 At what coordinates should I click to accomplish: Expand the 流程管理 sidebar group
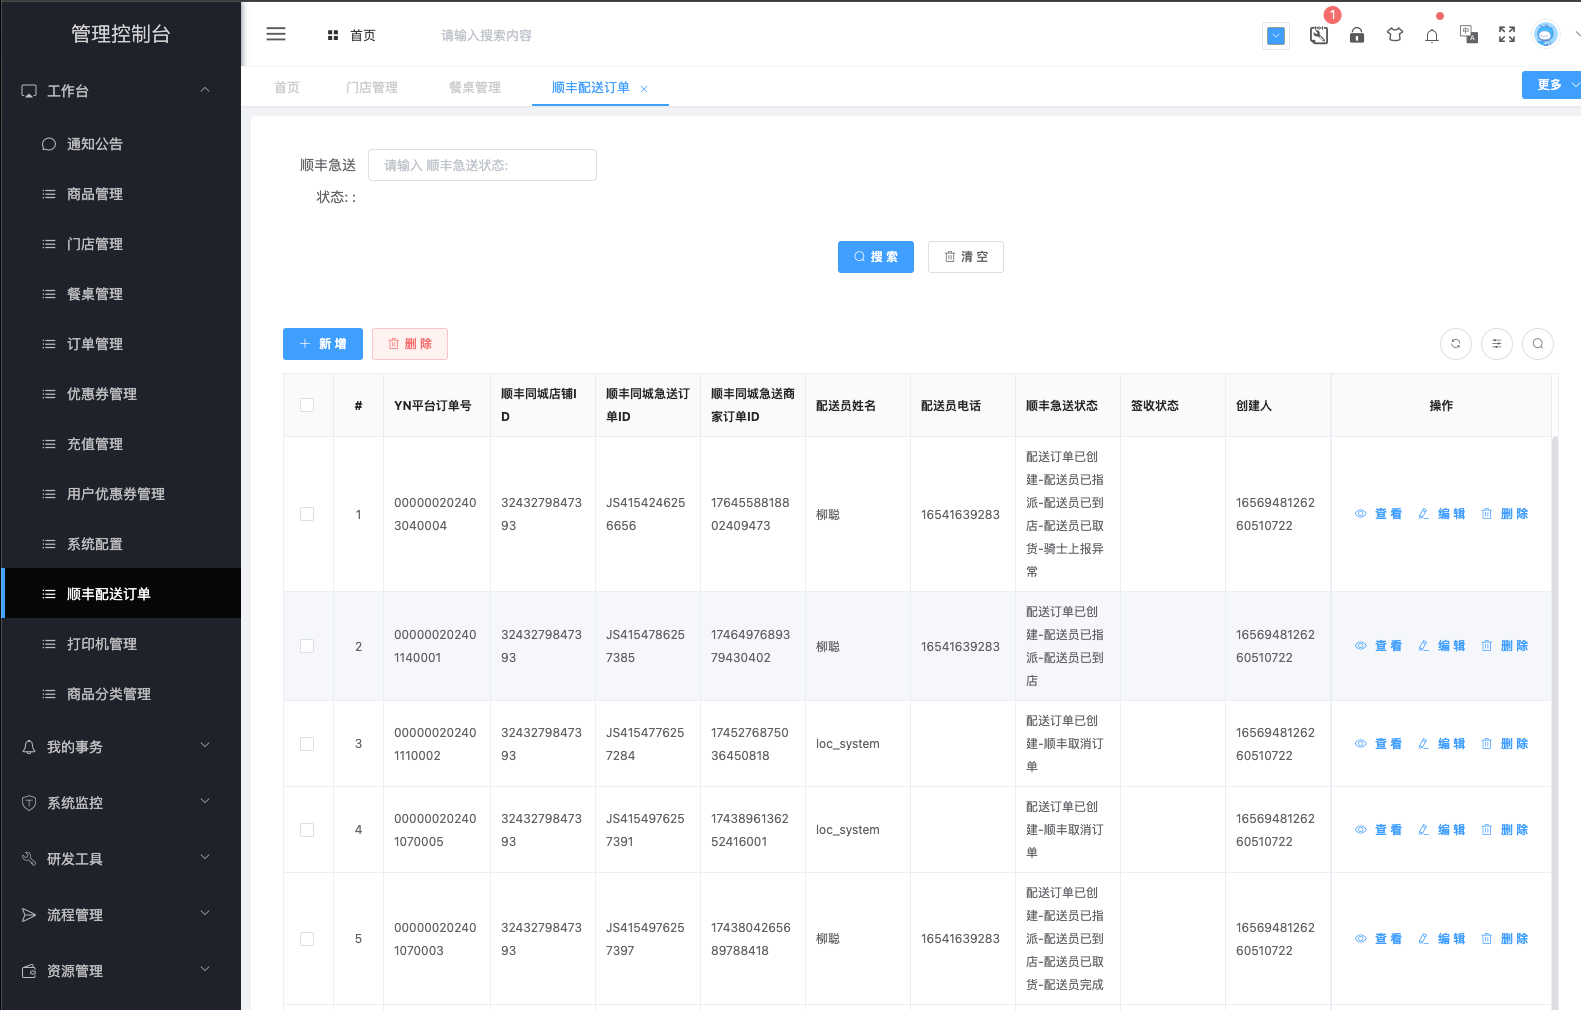pyautogui.click(x=121, y=915)
